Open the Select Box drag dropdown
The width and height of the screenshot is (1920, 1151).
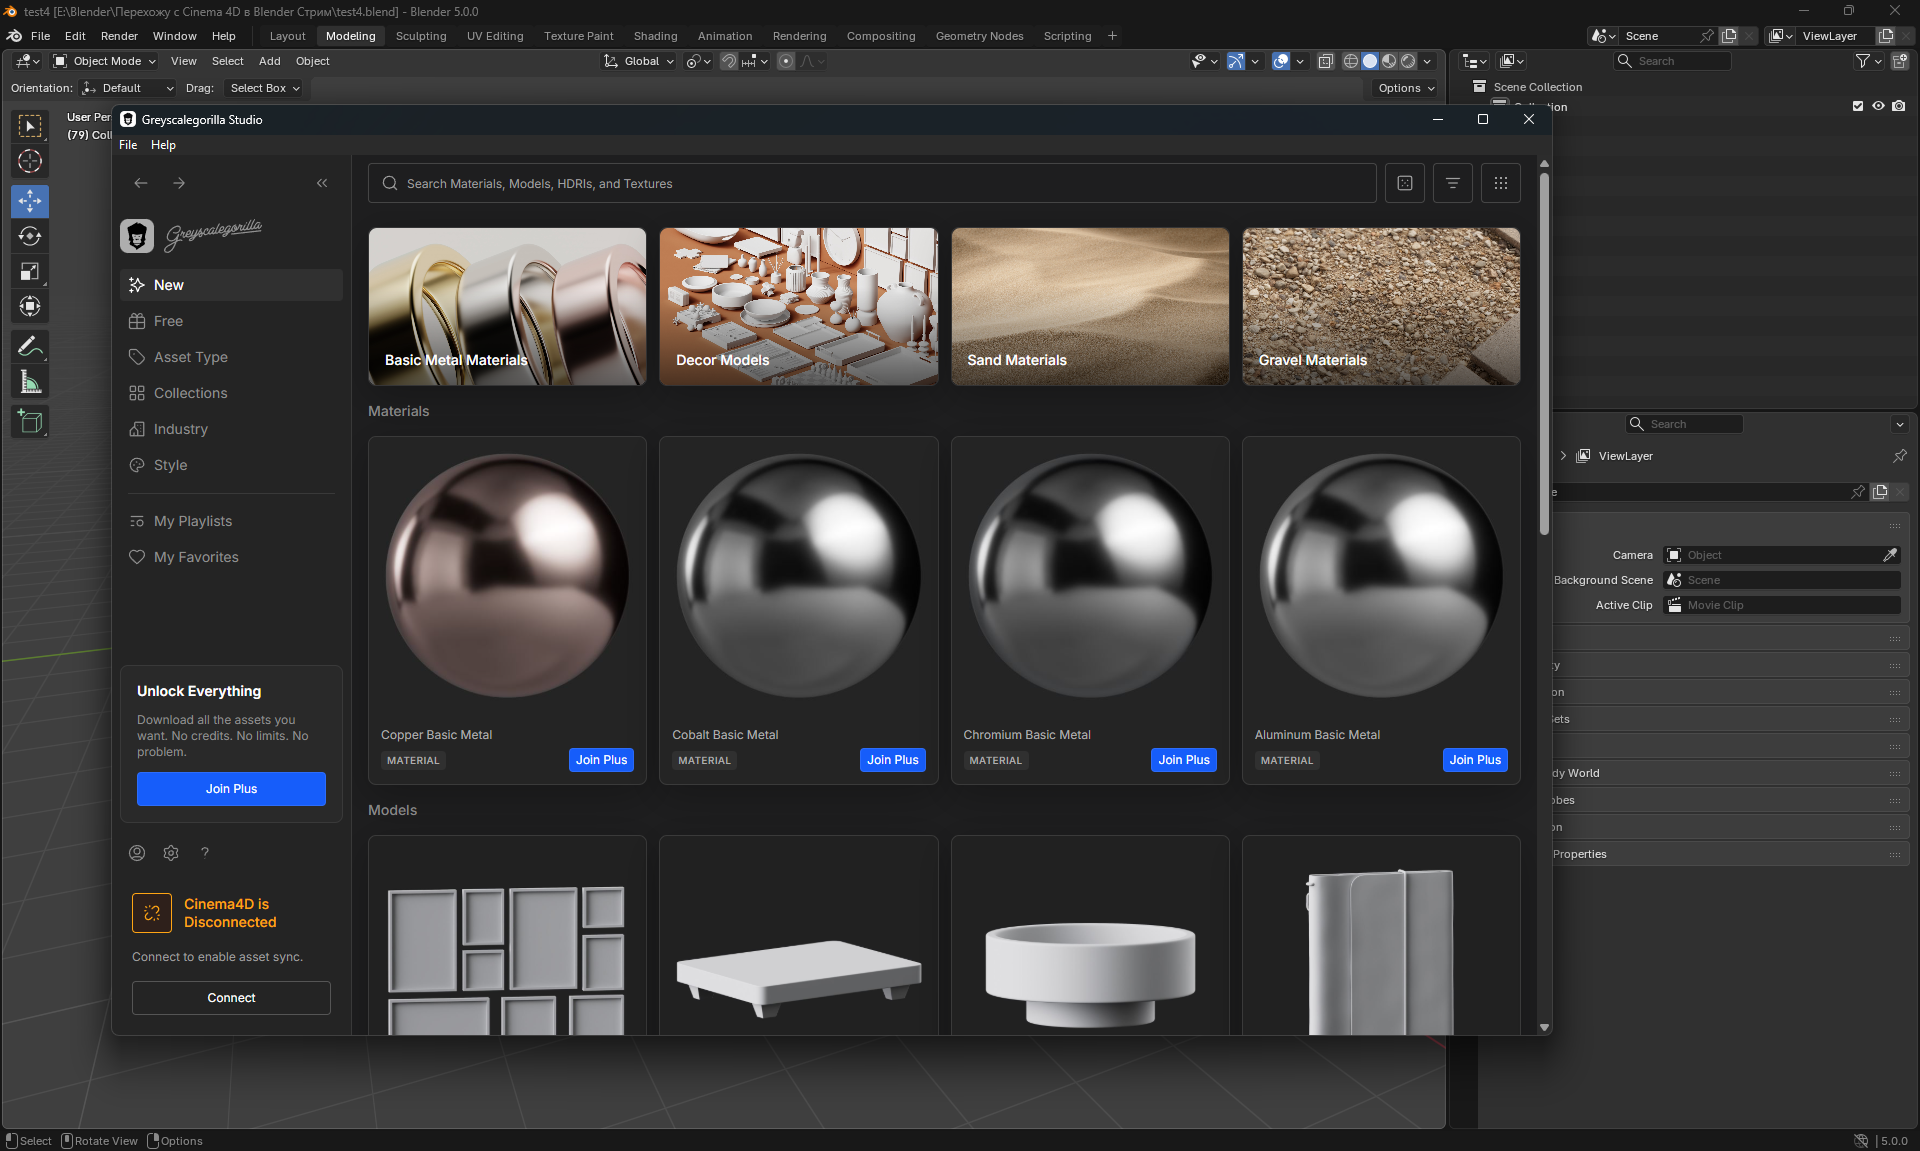click(x=264, y=88)
